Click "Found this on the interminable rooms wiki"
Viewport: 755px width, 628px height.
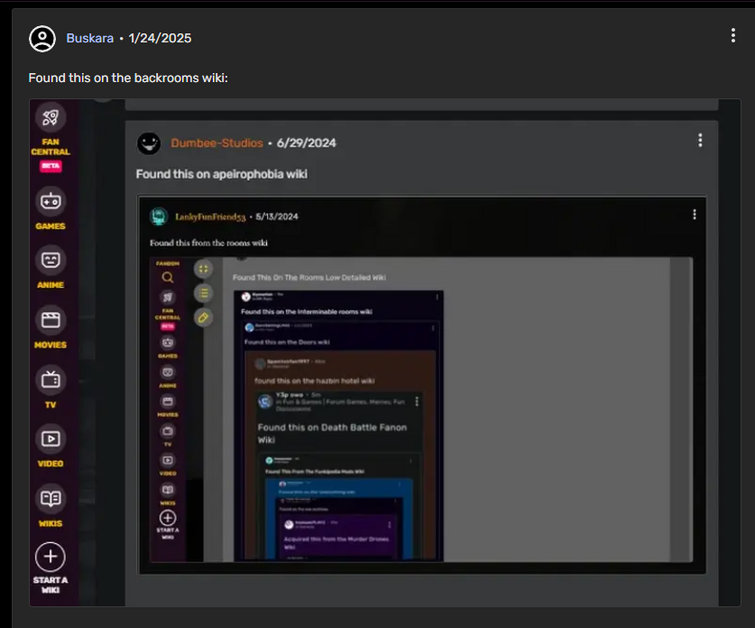tap(306, 312)
